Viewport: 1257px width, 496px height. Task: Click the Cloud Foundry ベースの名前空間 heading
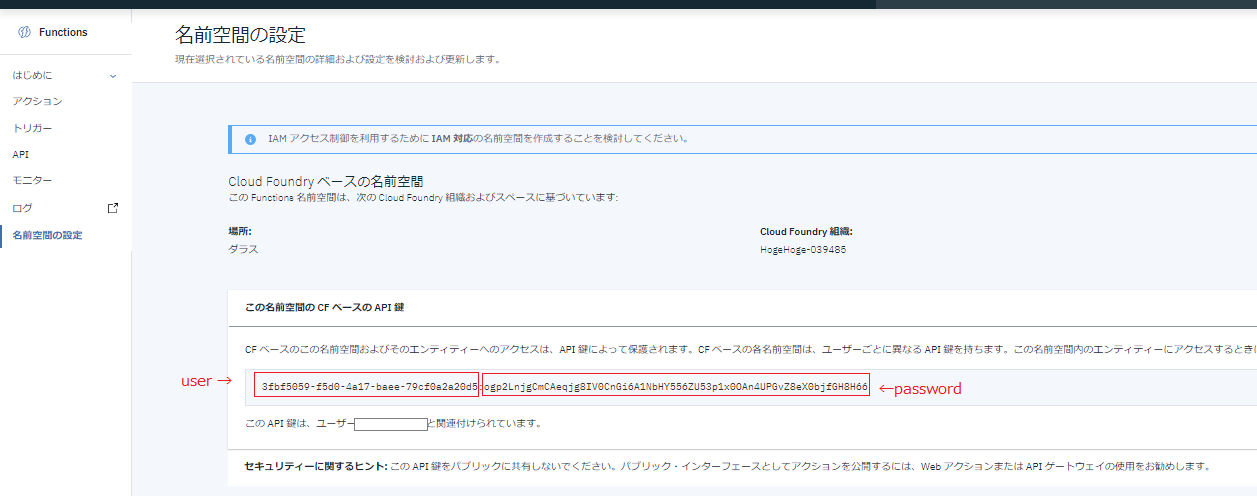click(326, 182)
